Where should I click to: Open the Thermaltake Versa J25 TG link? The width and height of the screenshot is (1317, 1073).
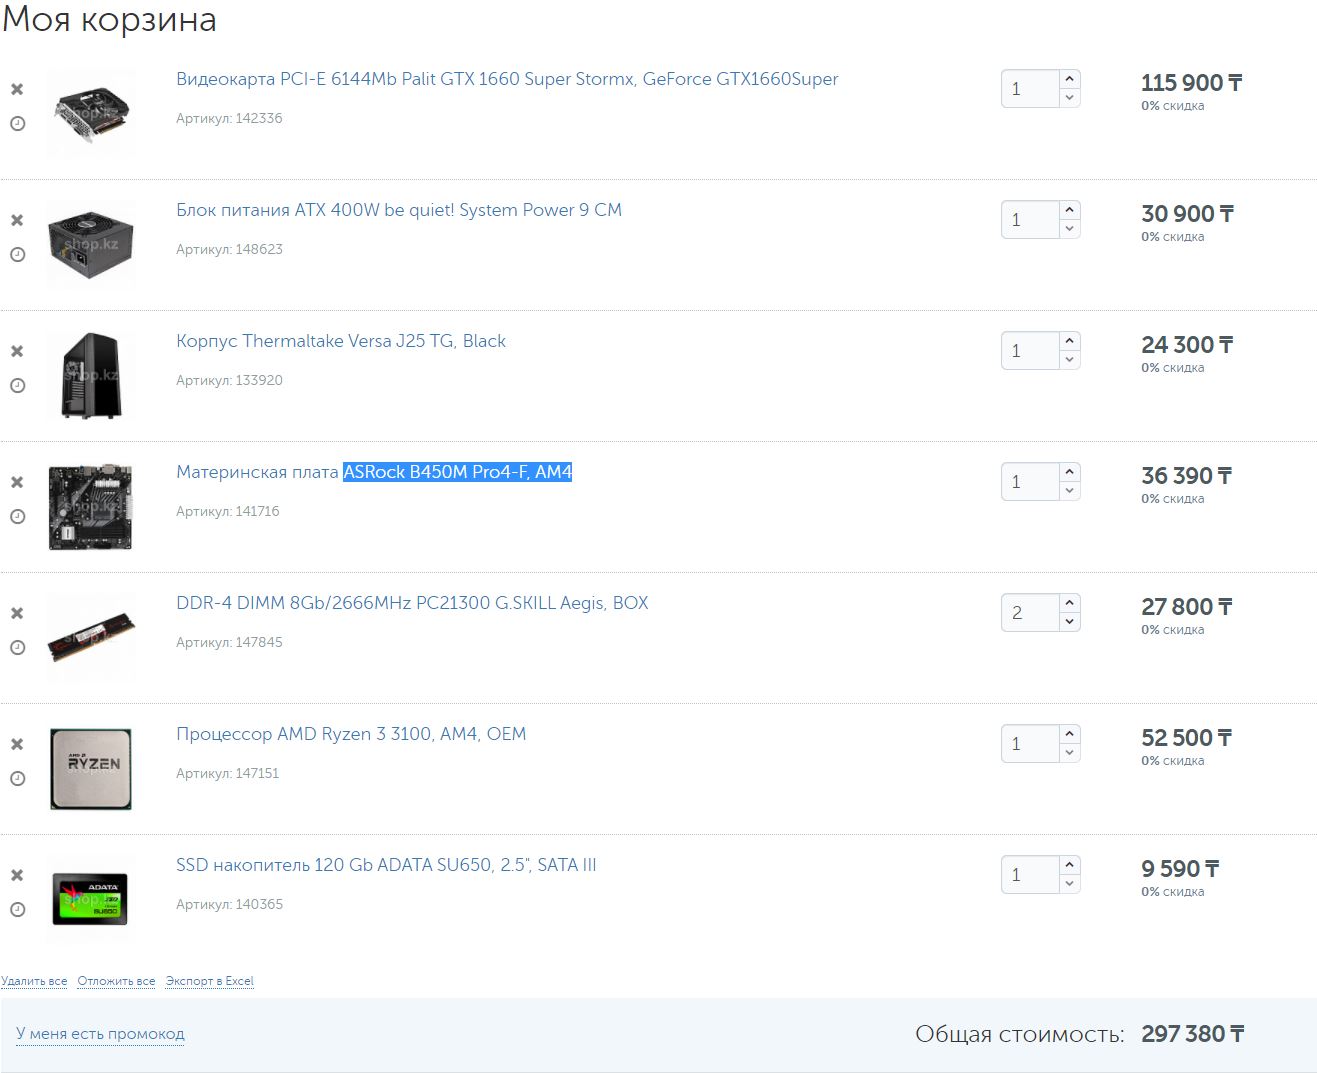pos(341,341)
